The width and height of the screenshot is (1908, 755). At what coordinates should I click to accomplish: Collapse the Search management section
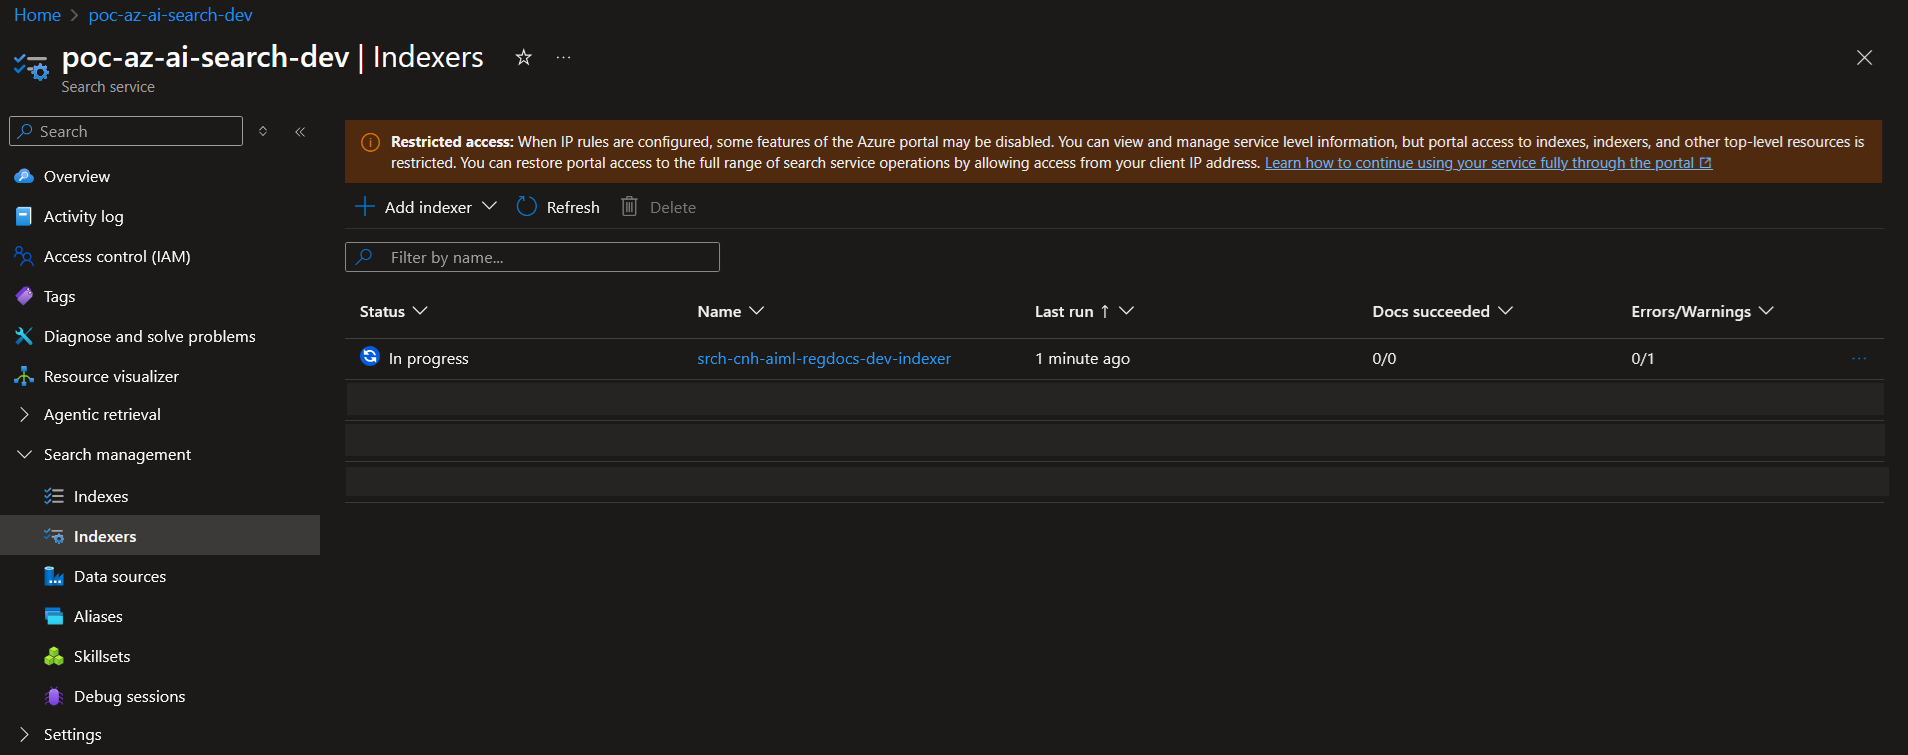tap(25, 454)
